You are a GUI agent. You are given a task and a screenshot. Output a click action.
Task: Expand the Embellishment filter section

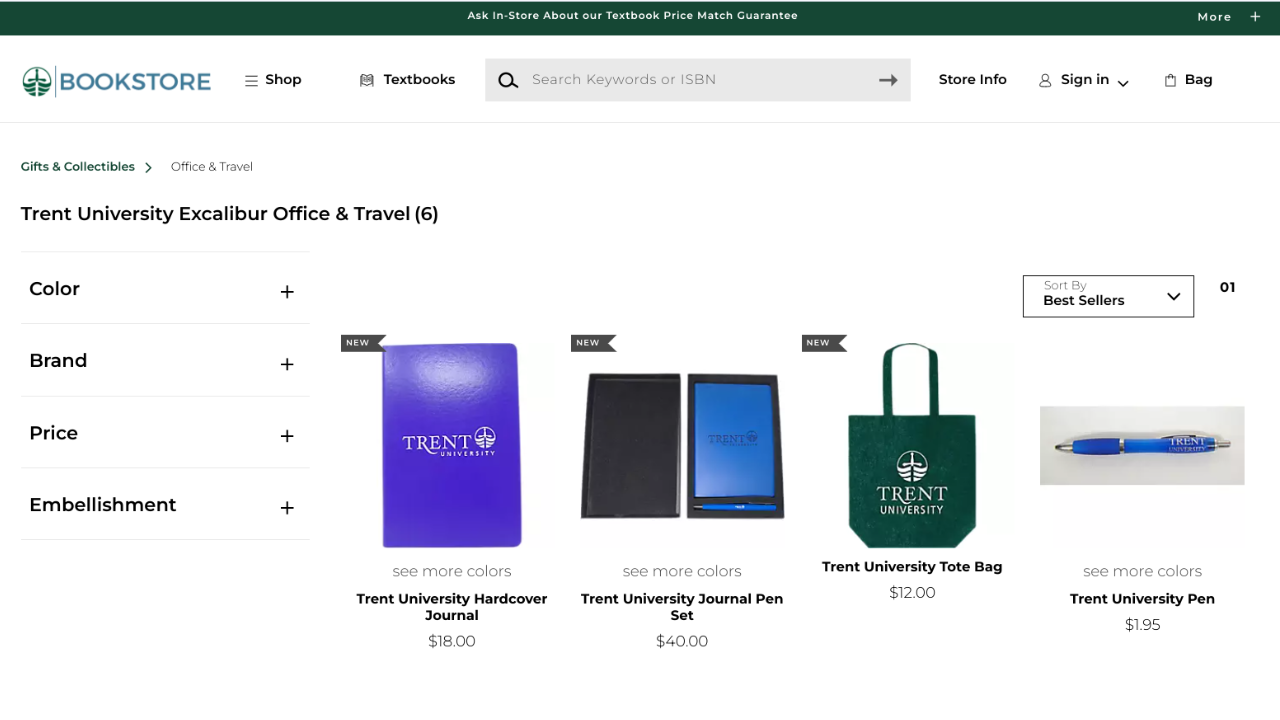(287, 507)
